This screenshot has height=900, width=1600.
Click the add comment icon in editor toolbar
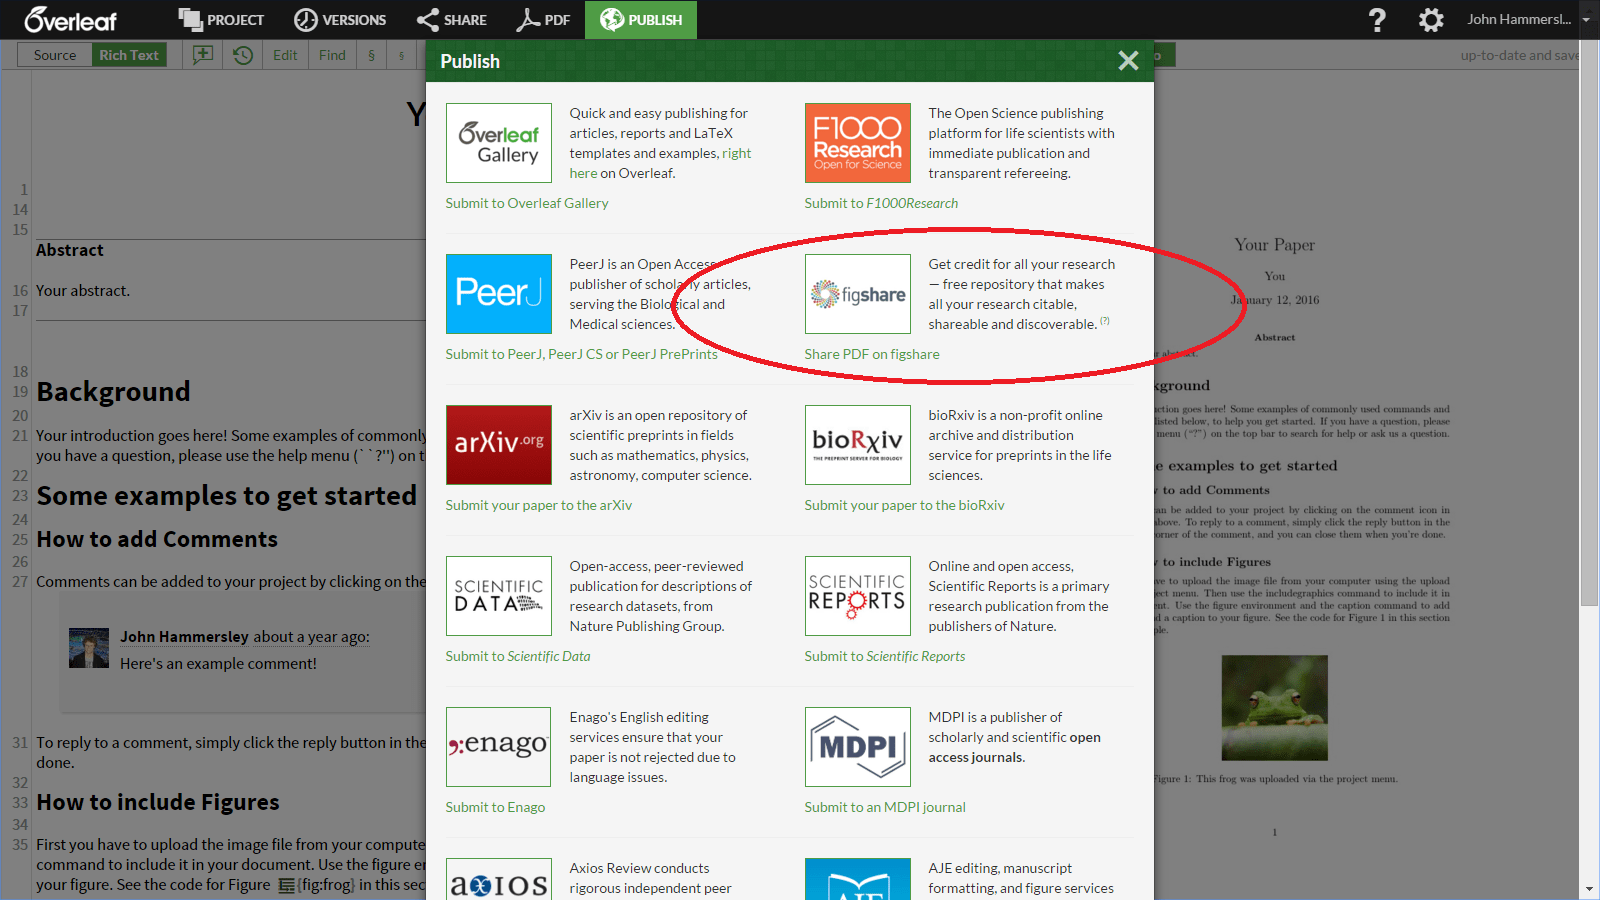[x=203, y=55]
